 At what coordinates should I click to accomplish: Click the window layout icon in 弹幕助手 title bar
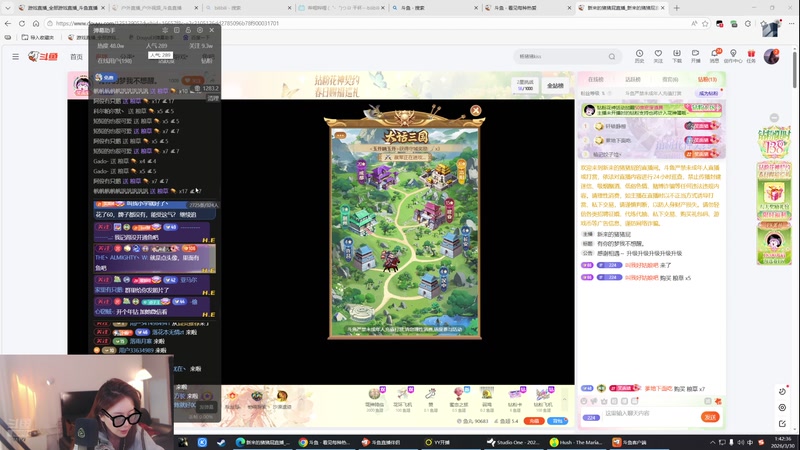coord(177,30)
